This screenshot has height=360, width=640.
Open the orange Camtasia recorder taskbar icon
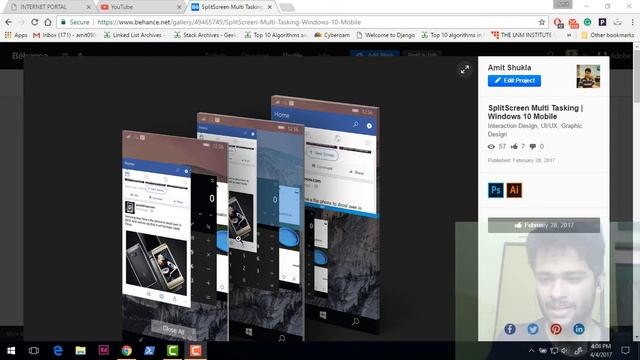point(196,350)
